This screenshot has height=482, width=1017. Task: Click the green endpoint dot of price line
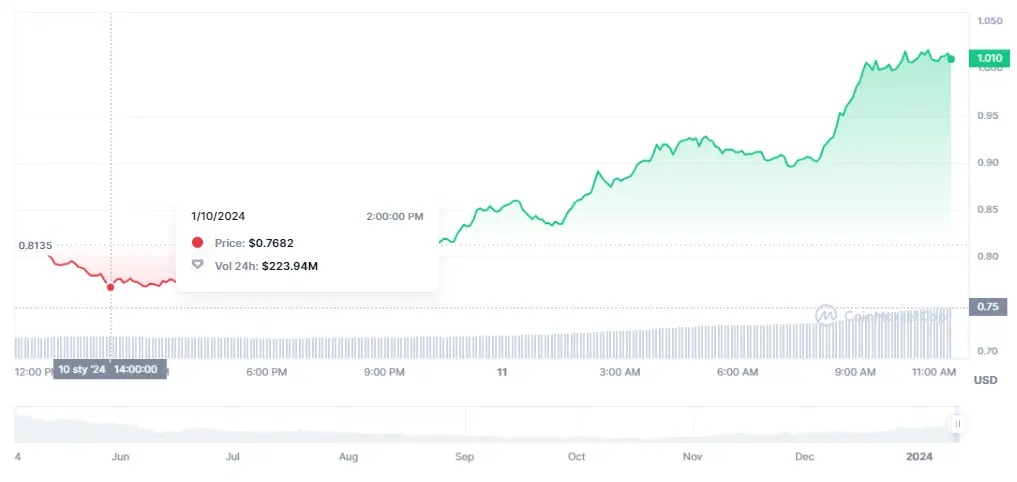[950, 59]
